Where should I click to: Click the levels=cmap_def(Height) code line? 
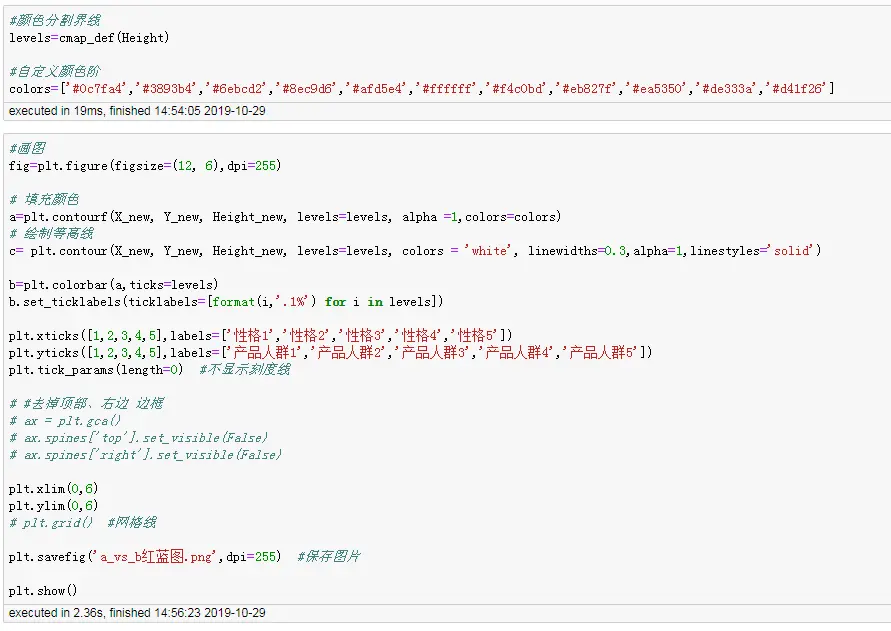point(89,38)
